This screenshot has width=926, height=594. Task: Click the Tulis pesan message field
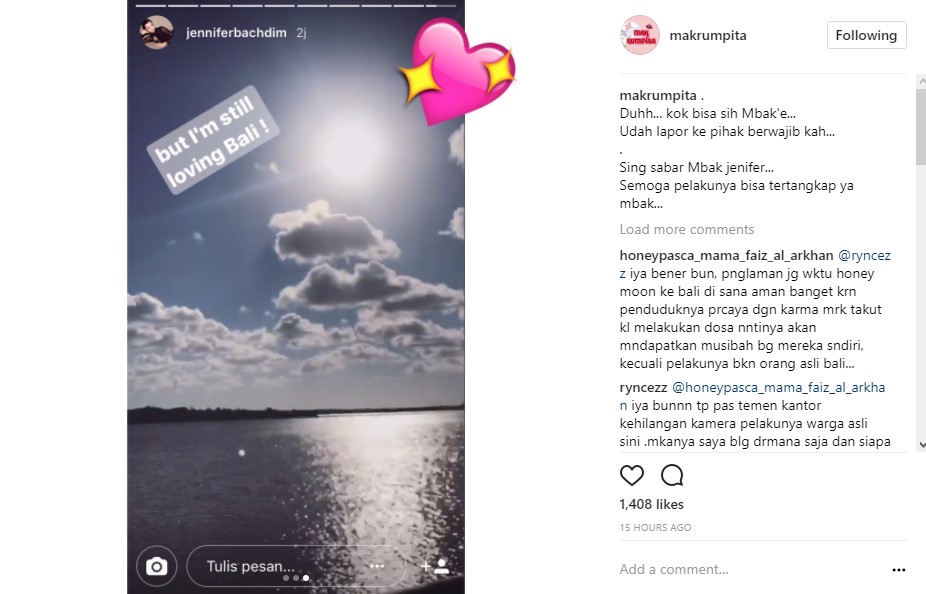pyautogui.click(x=296, y=566)
